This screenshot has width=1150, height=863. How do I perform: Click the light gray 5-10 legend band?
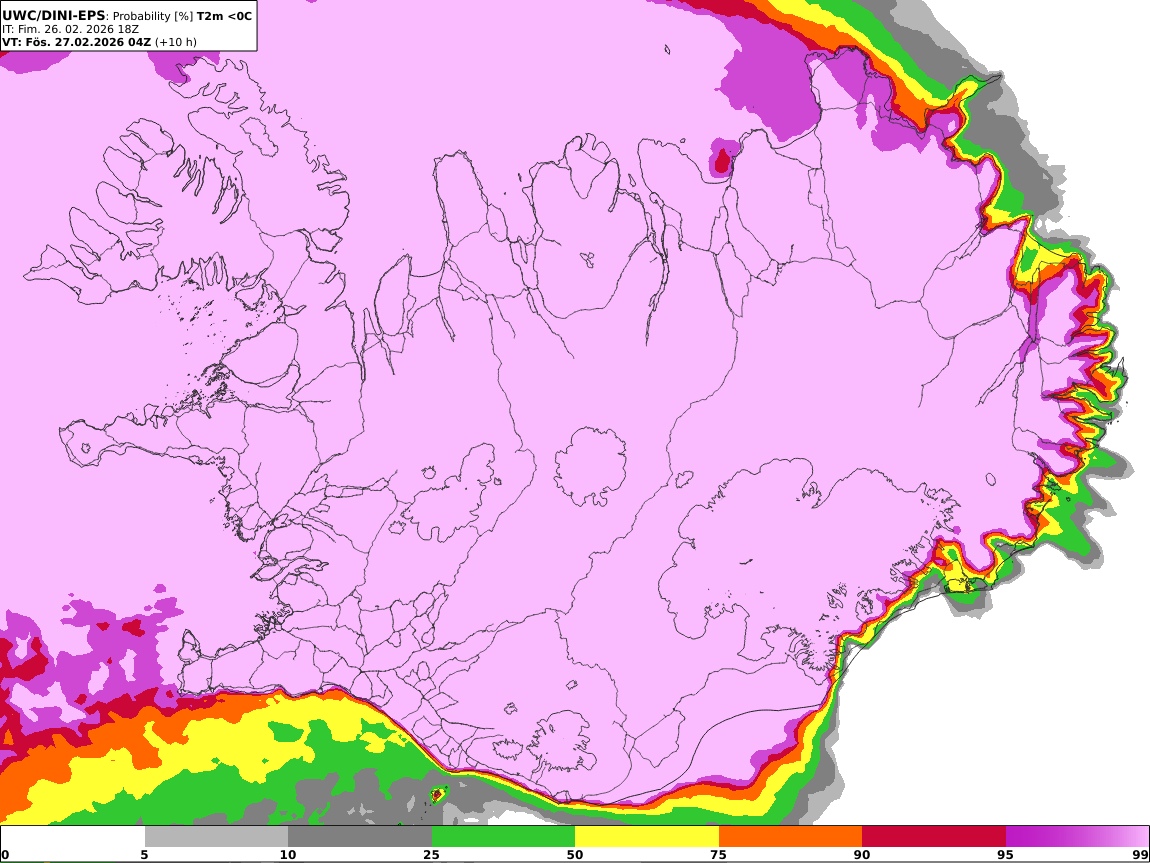(216, 836)
